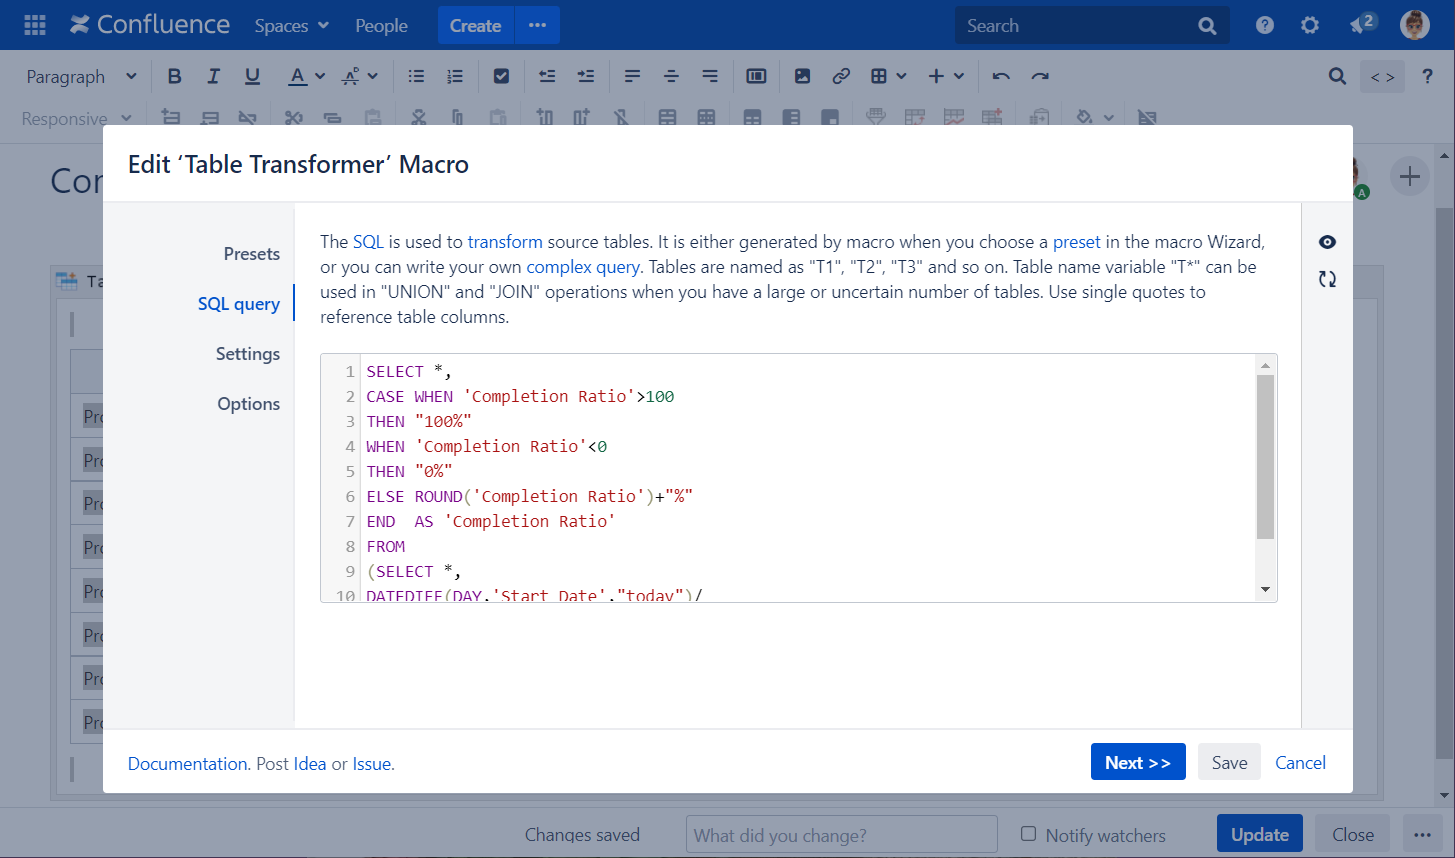Open more formatting options dropdown
Screen dimensions: 1455x858
[x=360, y=76]
